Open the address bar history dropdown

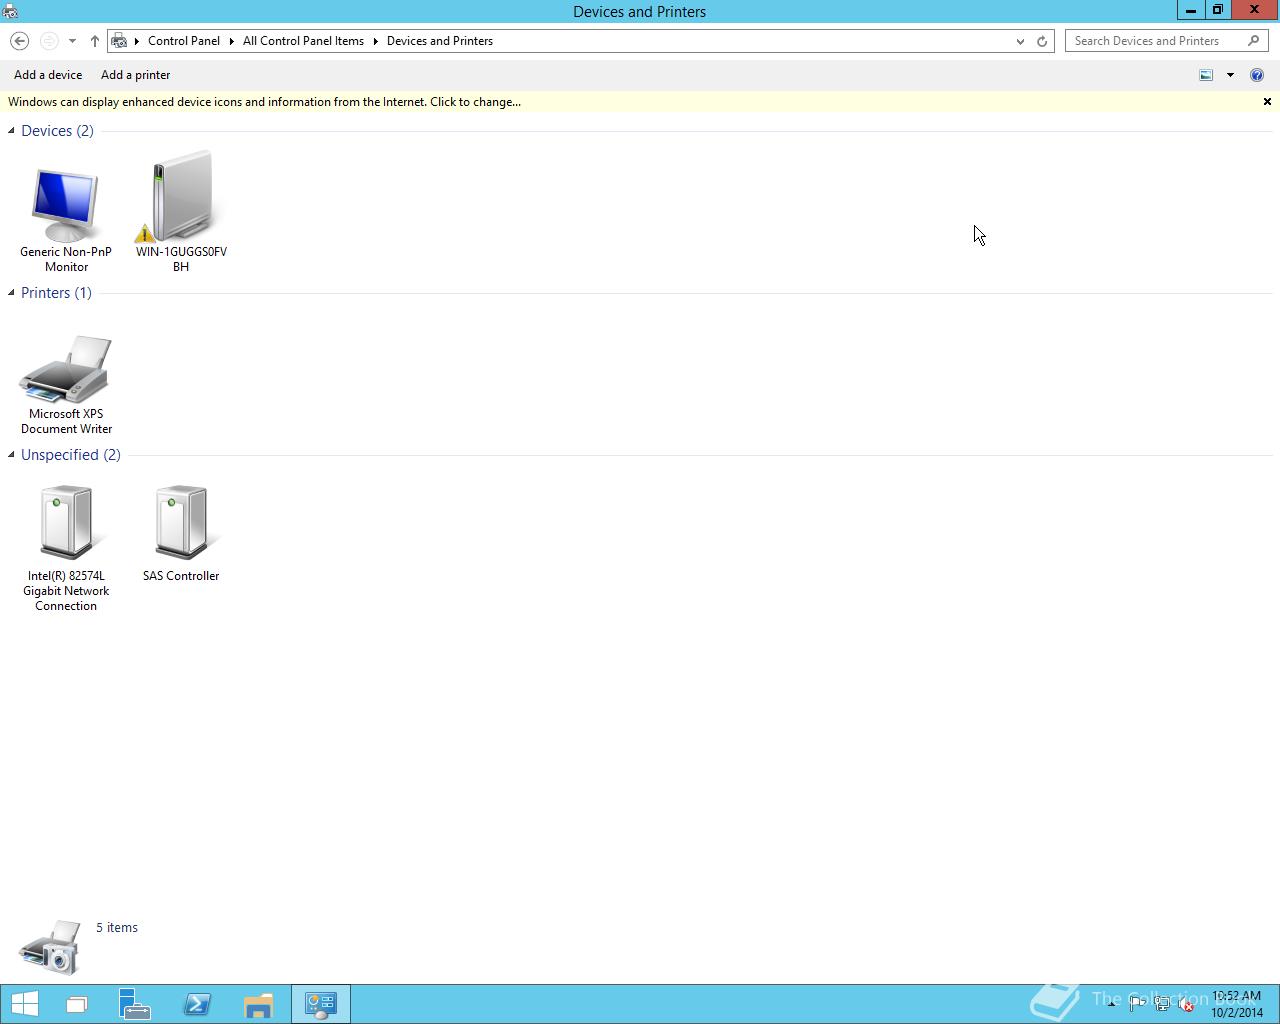[1020, 41]
